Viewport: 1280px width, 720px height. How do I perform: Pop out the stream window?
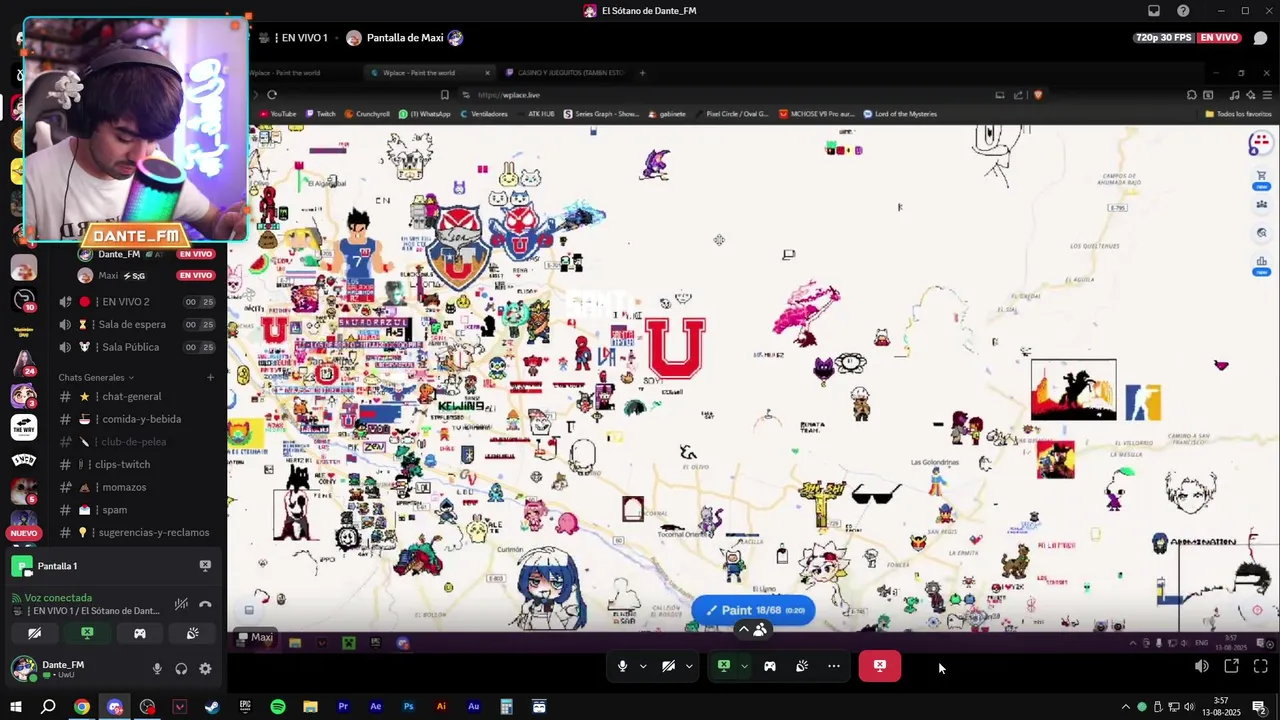pos(1232,666)
